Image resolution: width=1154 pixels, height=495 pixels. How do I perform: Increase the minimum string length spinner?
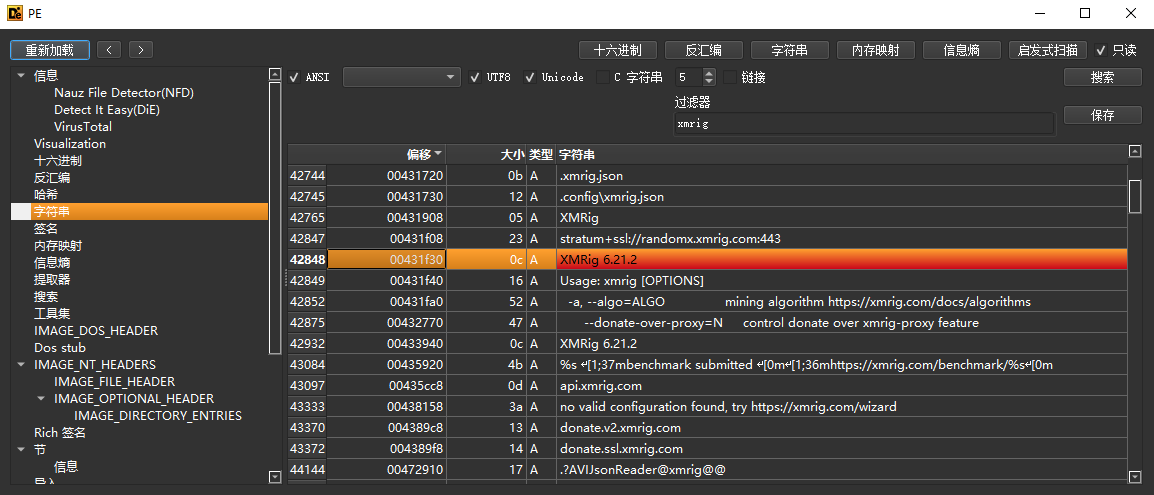point(709,73)
